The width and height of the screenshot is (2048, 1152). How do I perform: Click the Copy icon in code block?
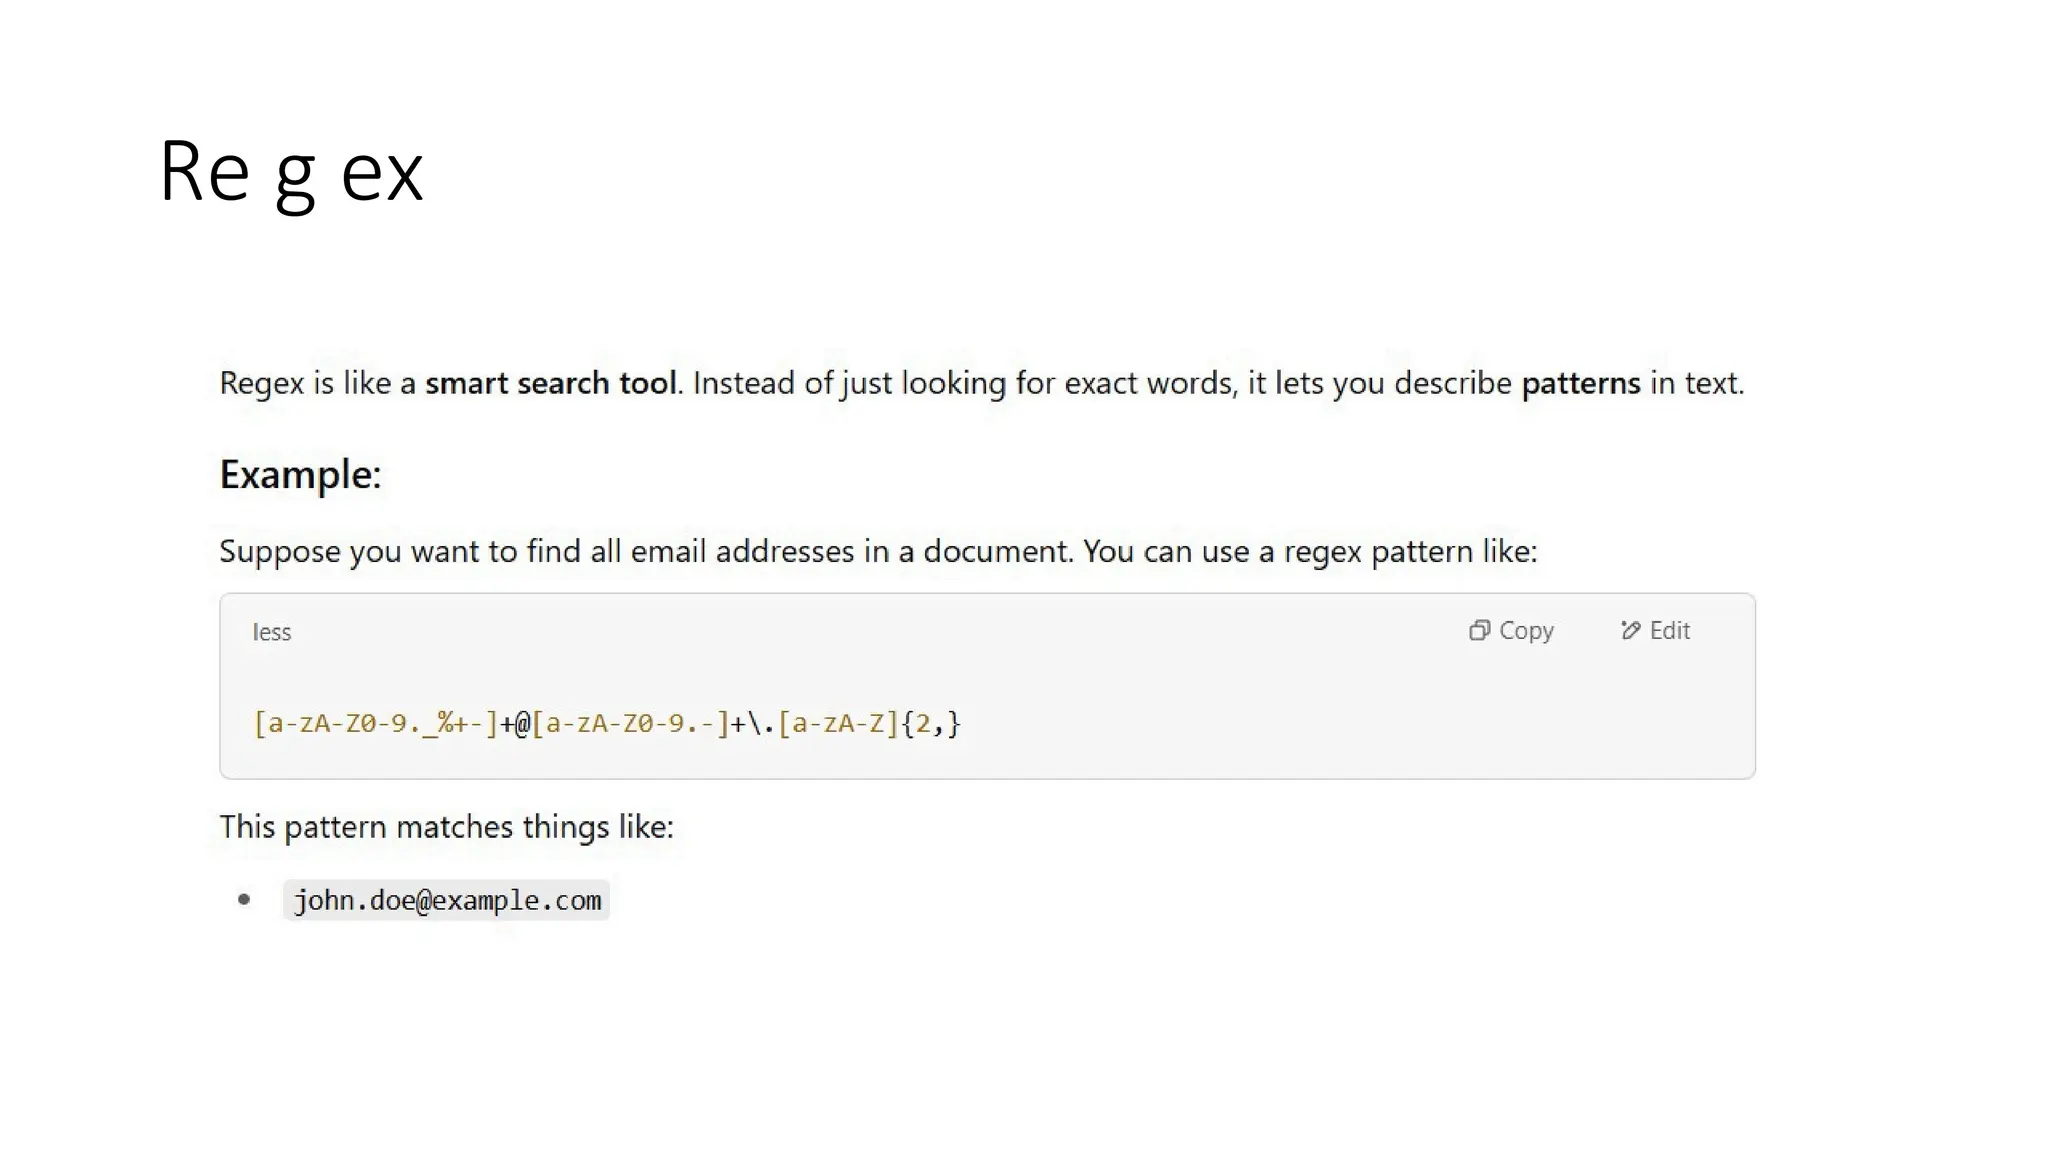point(1479,630)
